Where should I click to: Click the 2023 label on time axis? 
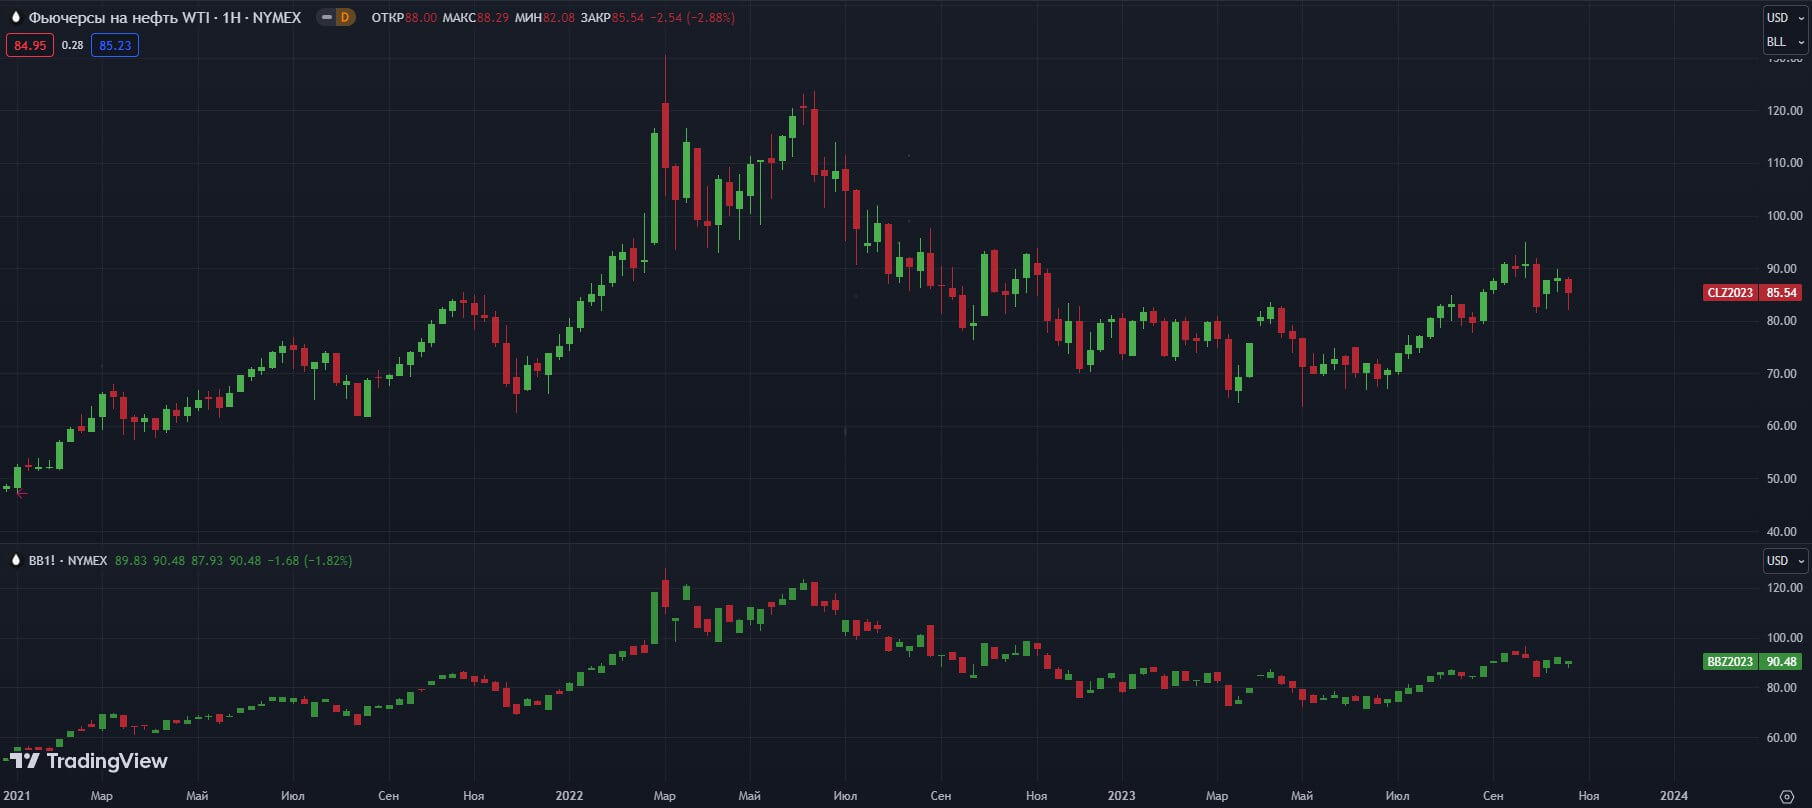(1121, 796)
